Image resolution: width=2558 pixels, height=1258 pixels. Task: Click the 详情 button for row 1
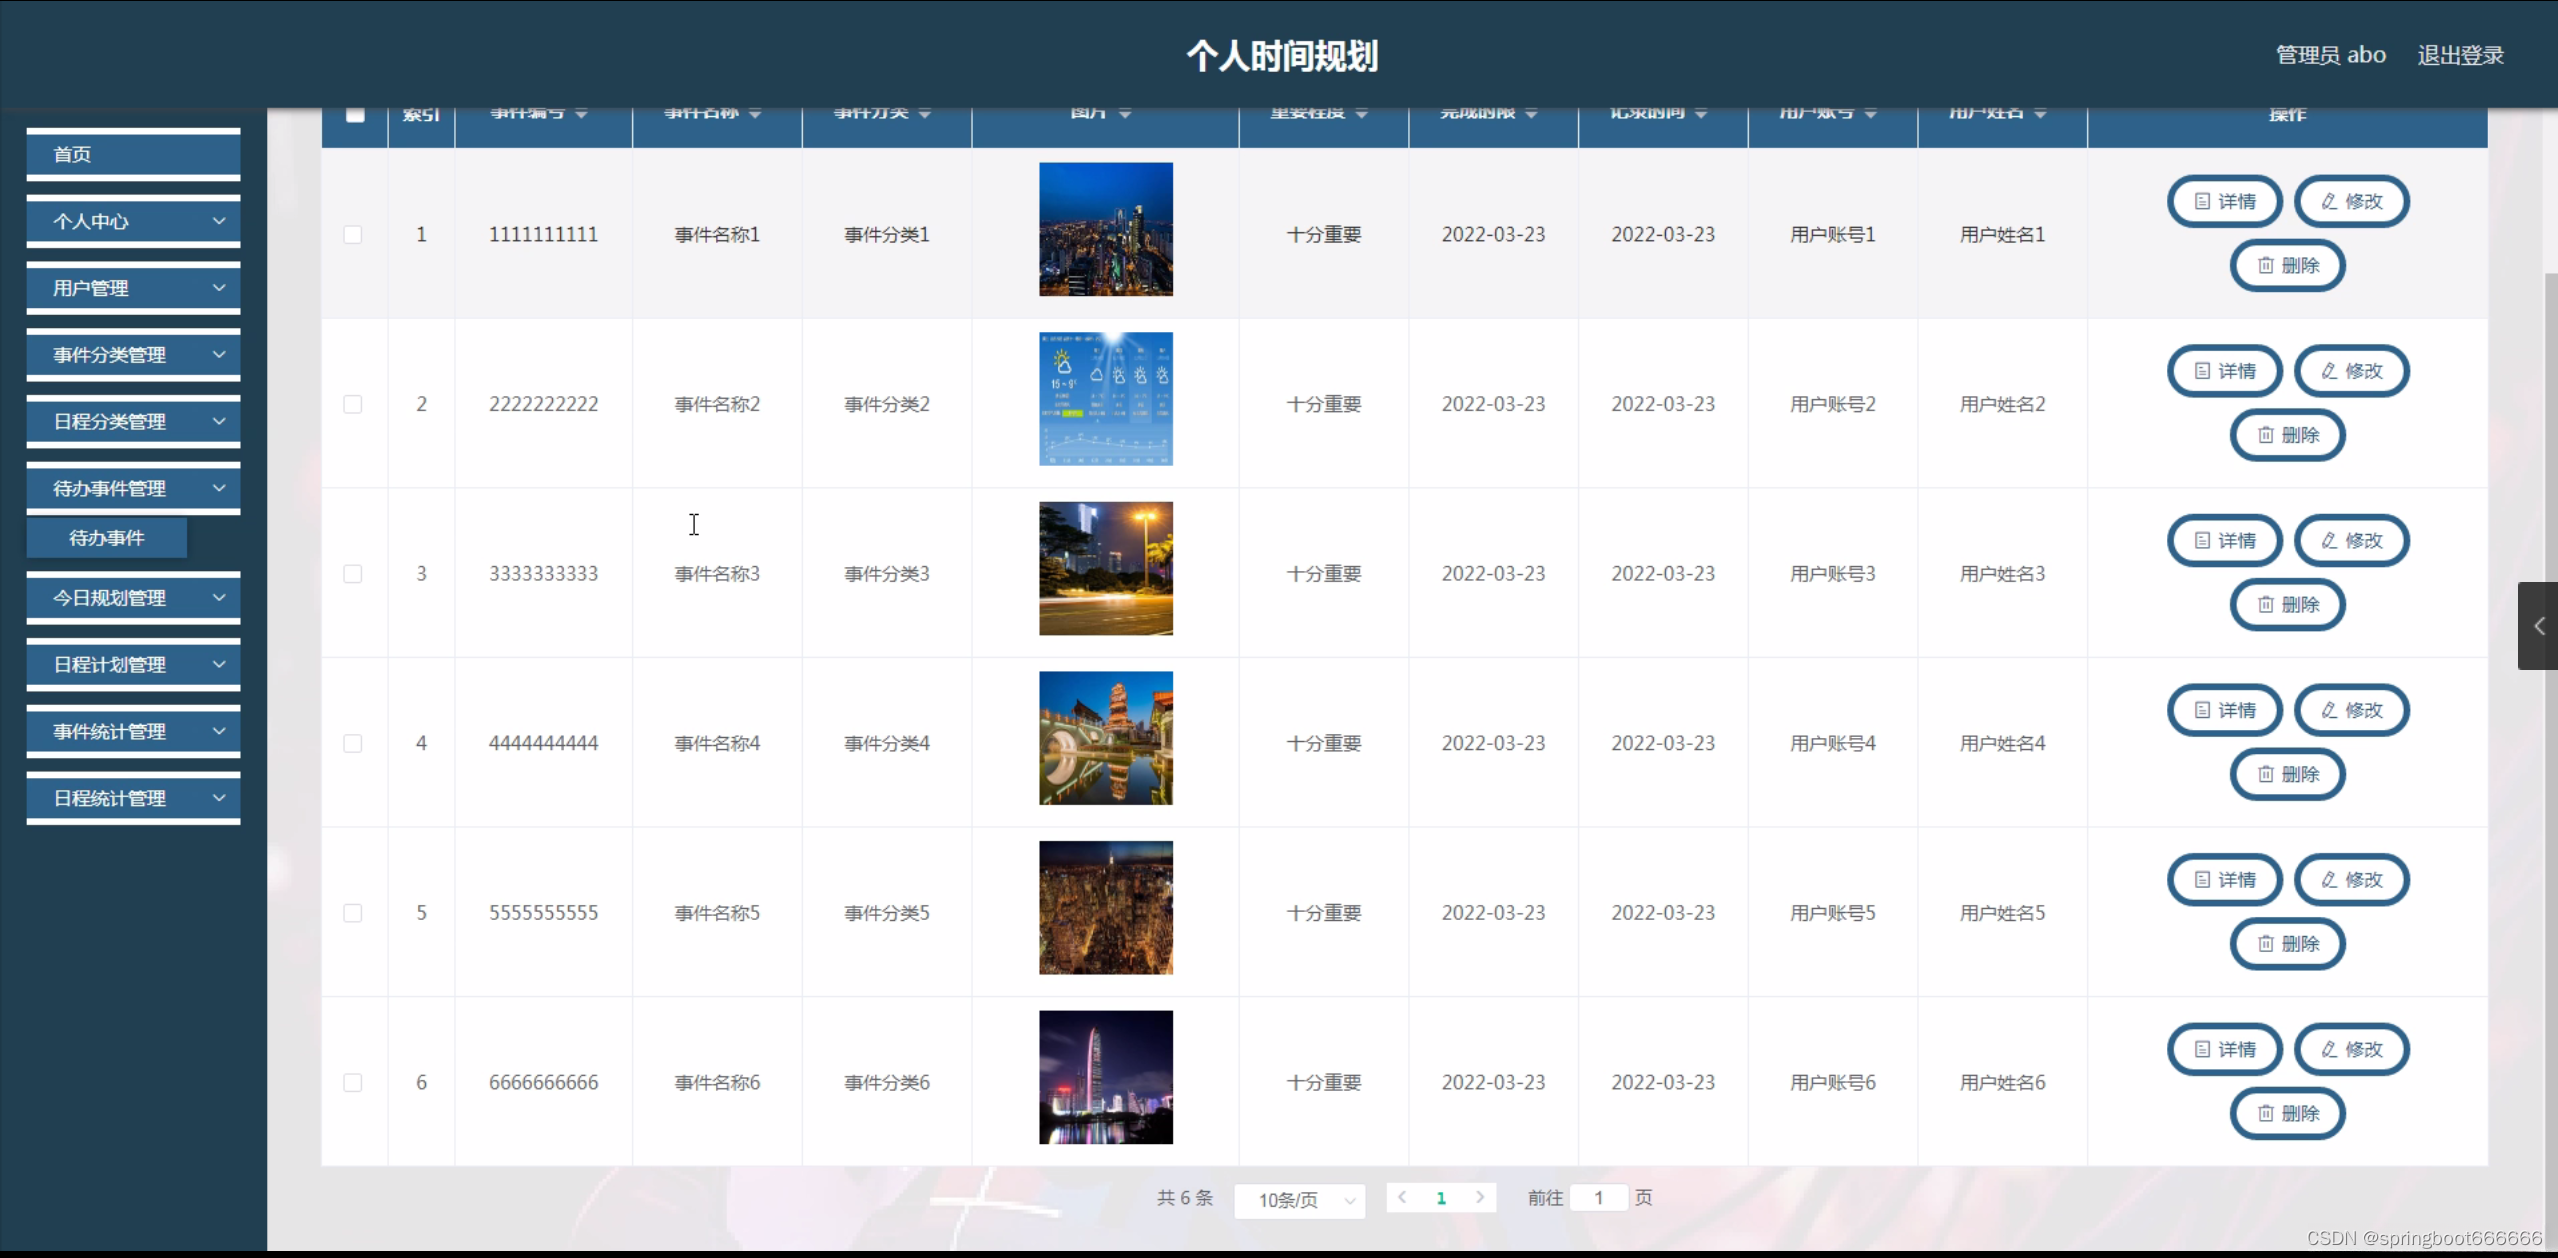2224,201
